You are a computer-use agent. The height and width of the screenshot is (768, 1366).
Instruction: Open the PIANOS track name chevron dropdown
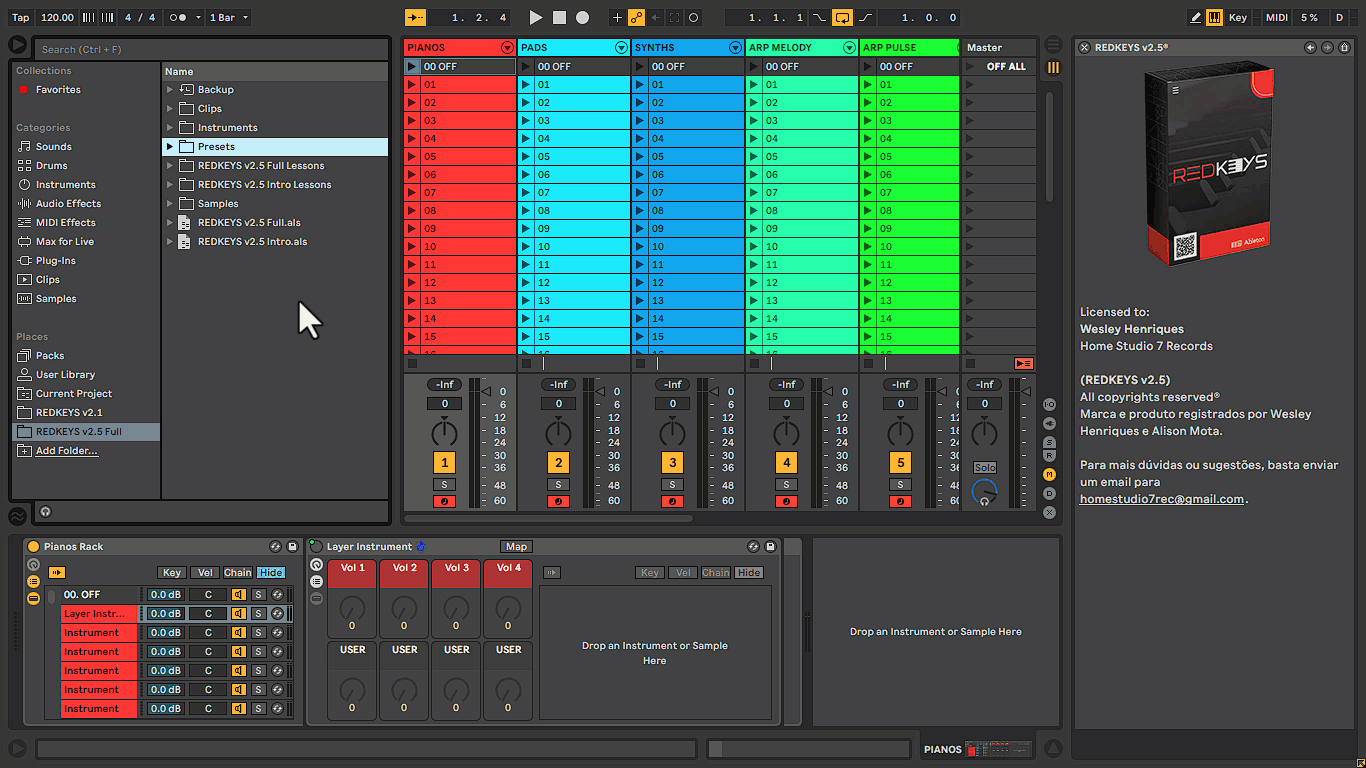coord(508,47)
